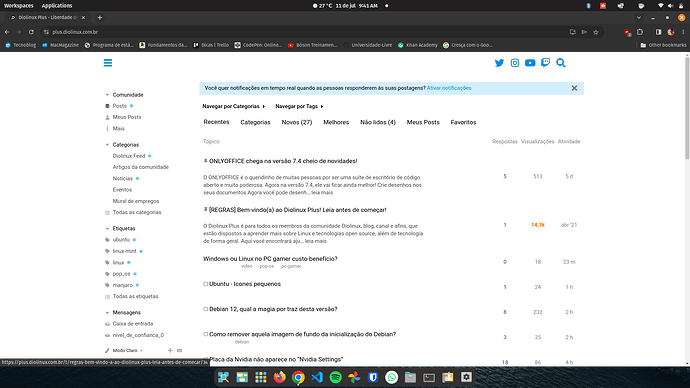Open Ubuntu - Ícones pequenos topic
The width and height of the screenshot is (690, 388).
(245, 284)
